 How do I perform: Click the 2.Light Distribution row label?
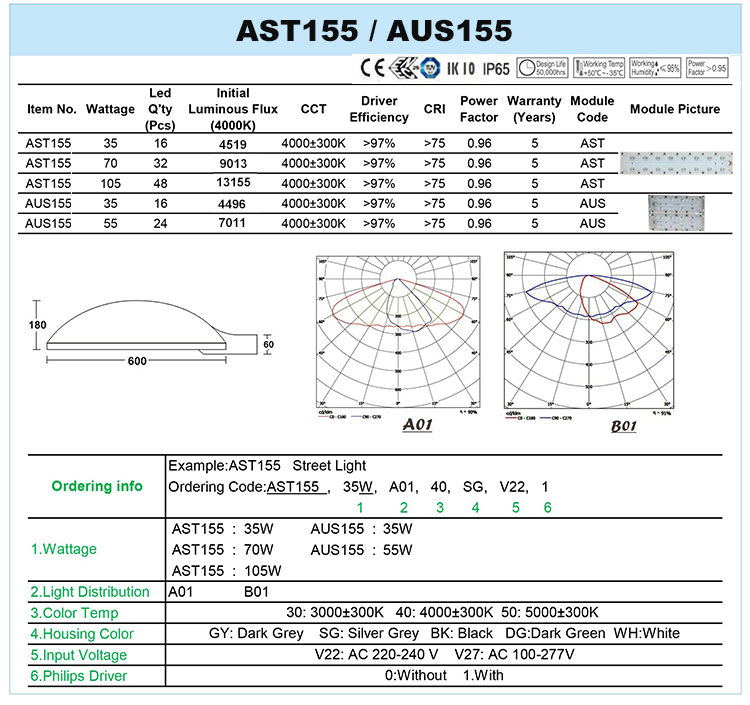(x=90, y=592)
